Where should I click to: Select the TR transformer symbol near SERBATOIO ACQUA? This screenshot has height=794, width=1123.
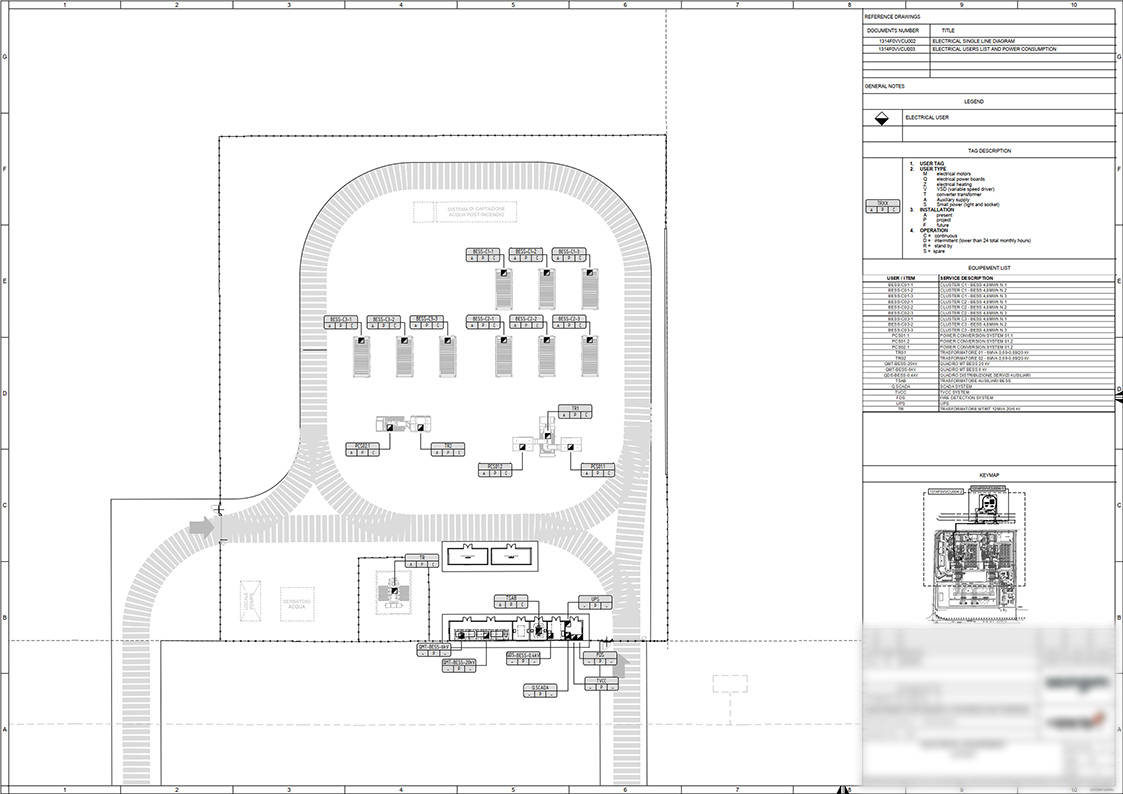(395, 591)
